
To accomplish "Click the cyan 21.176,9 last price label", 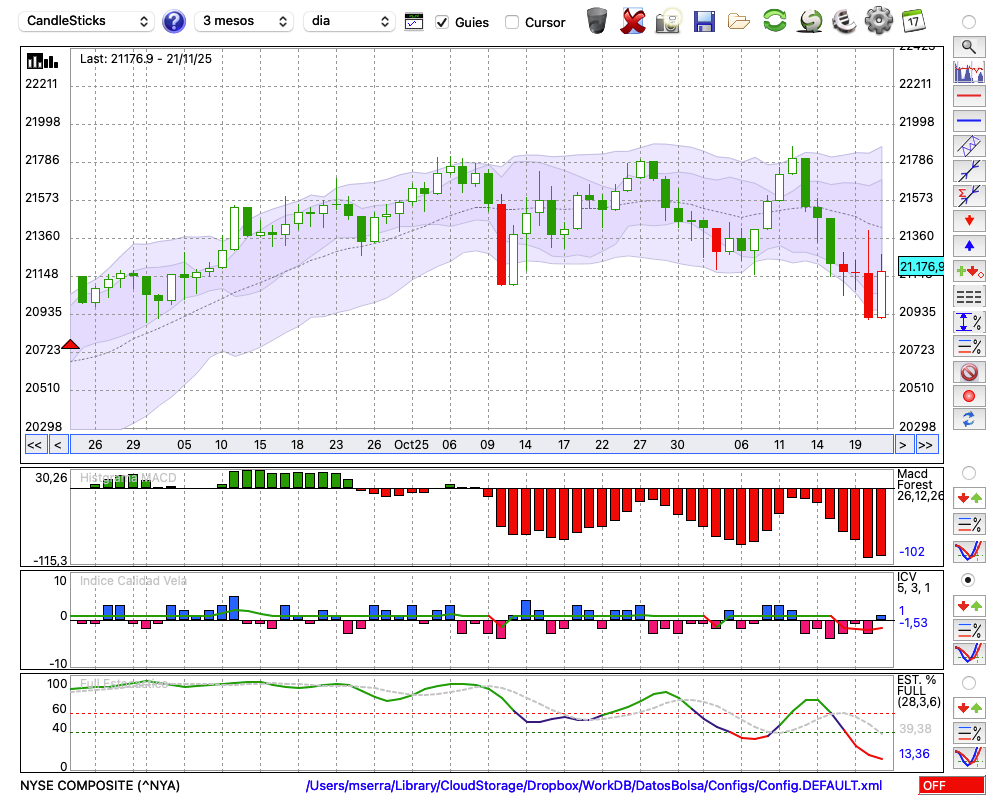I will [x=920, y=267].
